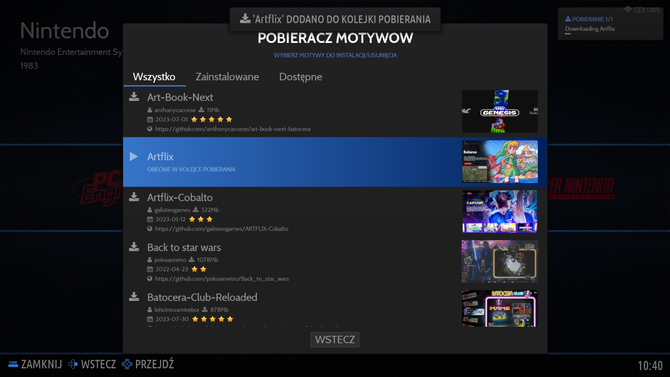Click the 2022-04-23 date of Back to star wars
670x377 pixels.
[x=171, y=269]
